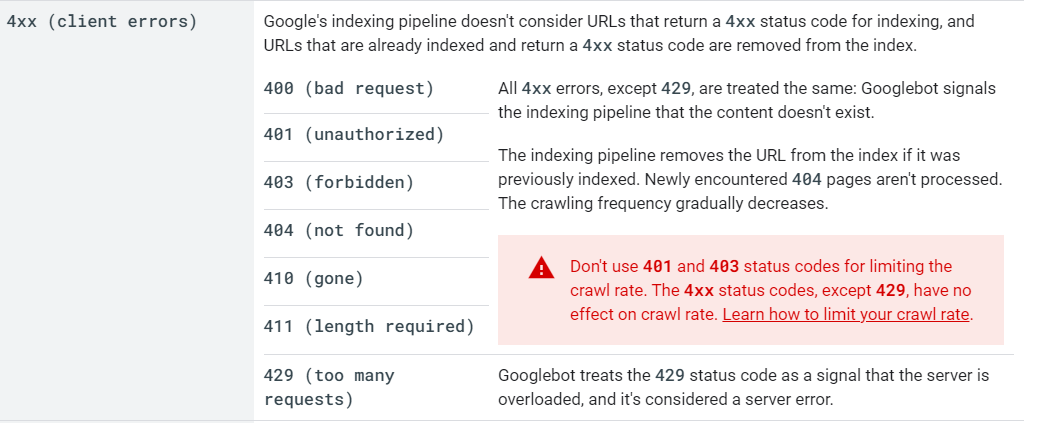This screenshot has width=1047, height=423.
Task: Click the bold 429 code in the red warning box
Action: (891, 290)
